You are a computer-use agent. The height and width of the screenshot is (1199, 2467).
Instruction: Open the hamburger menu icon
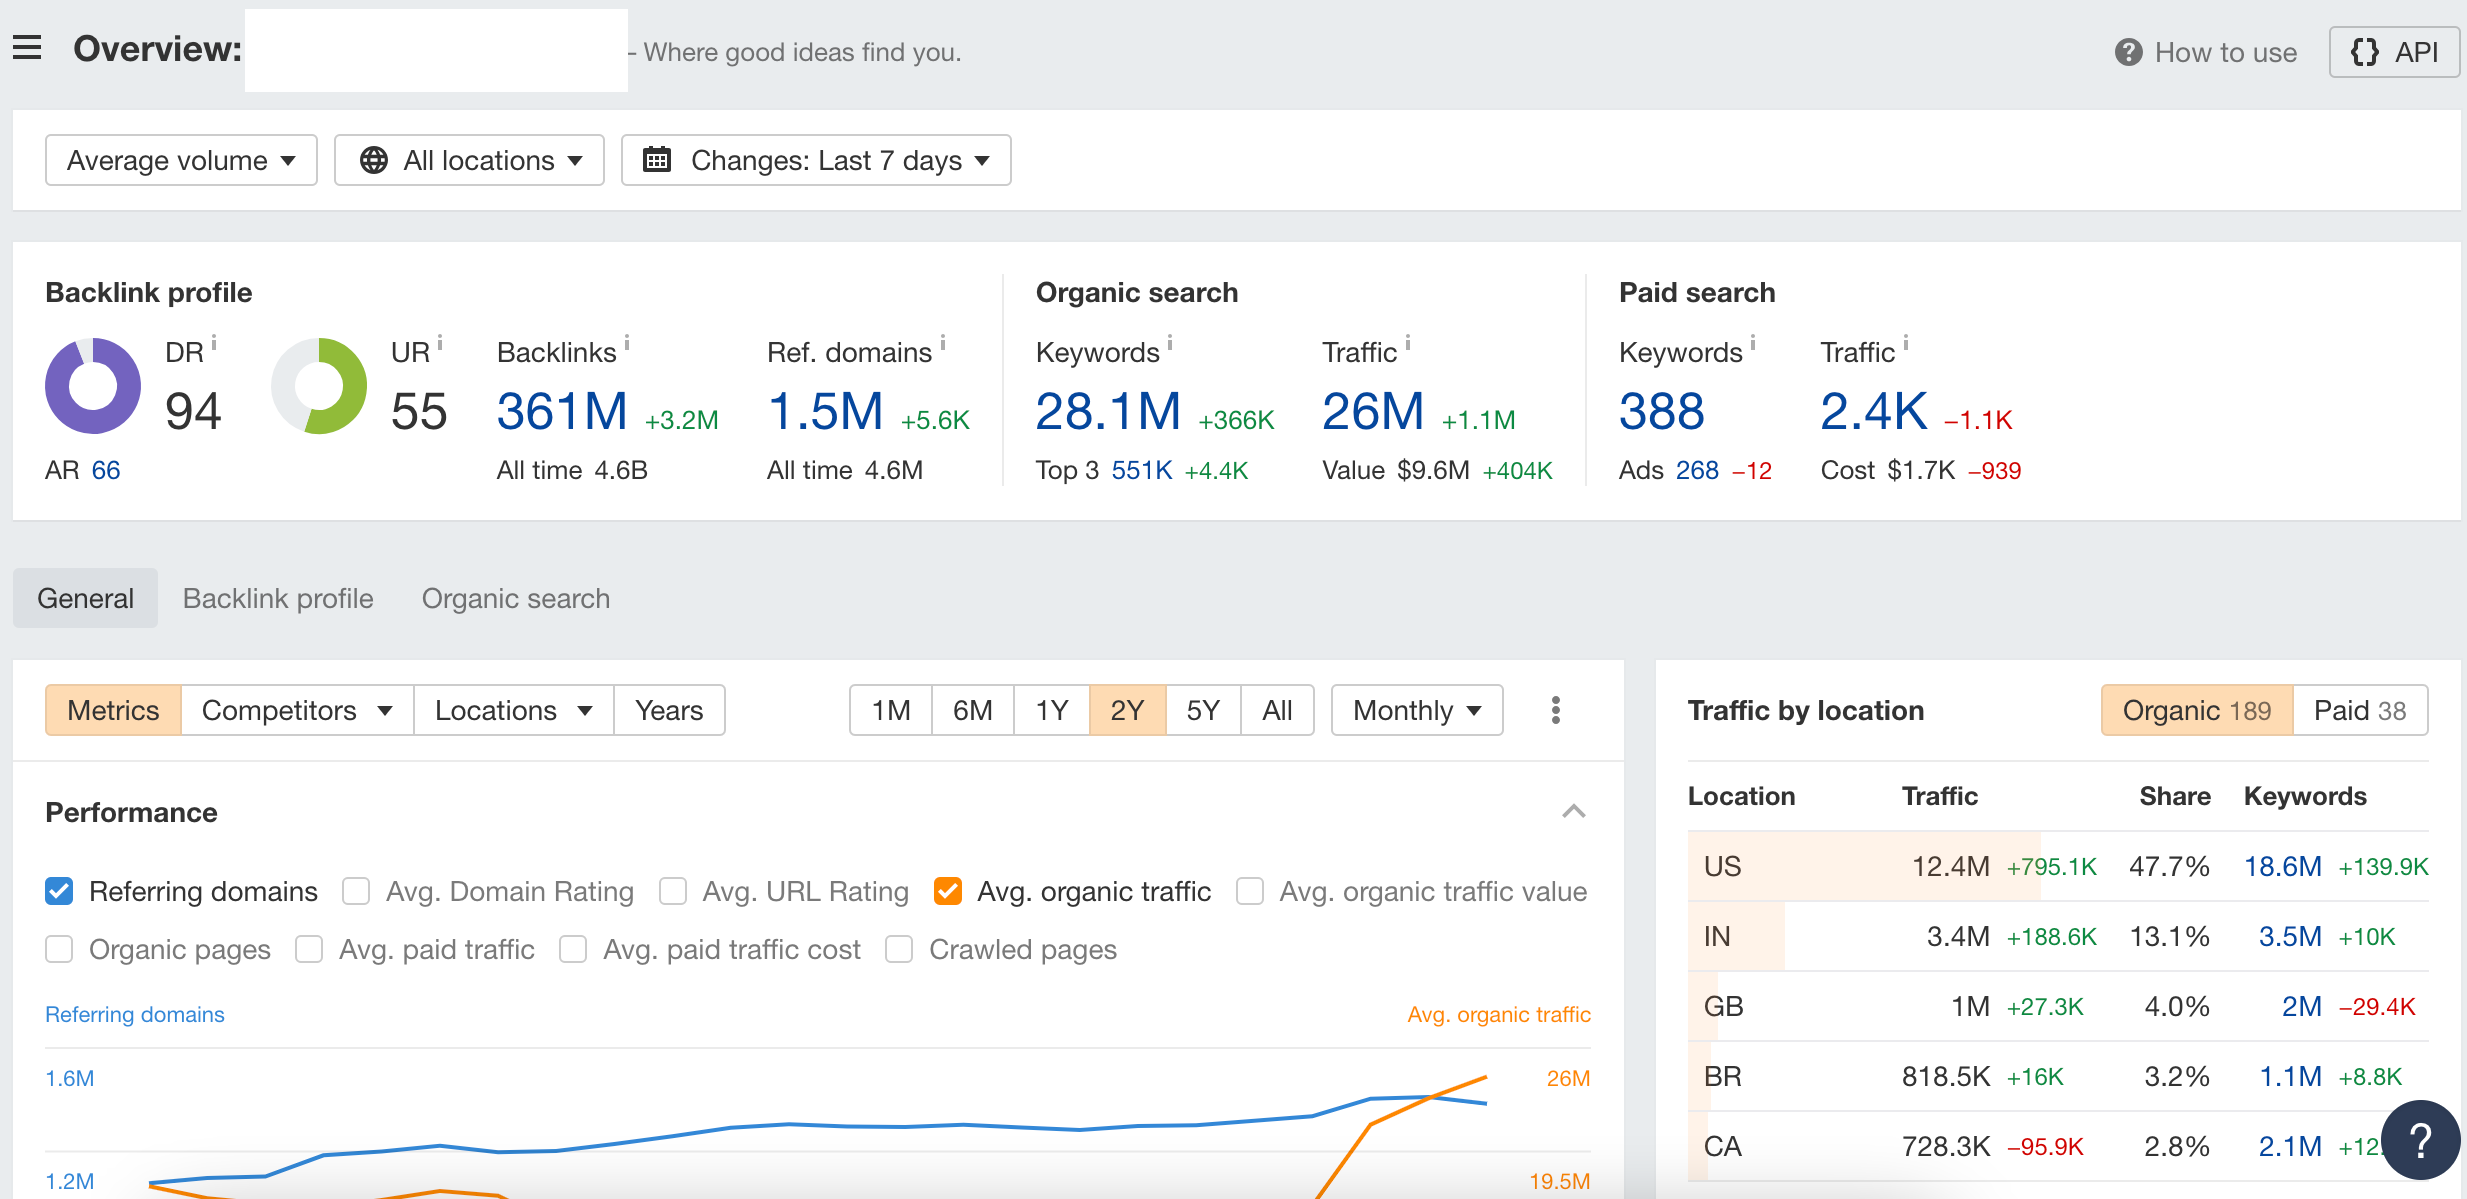(27, 48)
